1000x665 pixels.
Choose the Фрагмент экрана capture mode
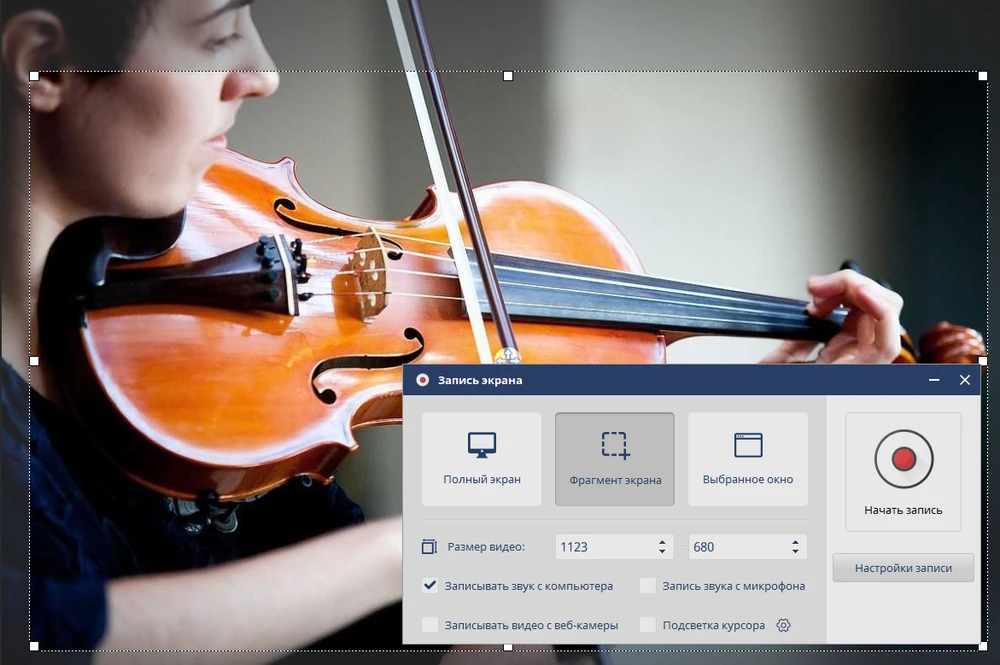click(614, 459)
